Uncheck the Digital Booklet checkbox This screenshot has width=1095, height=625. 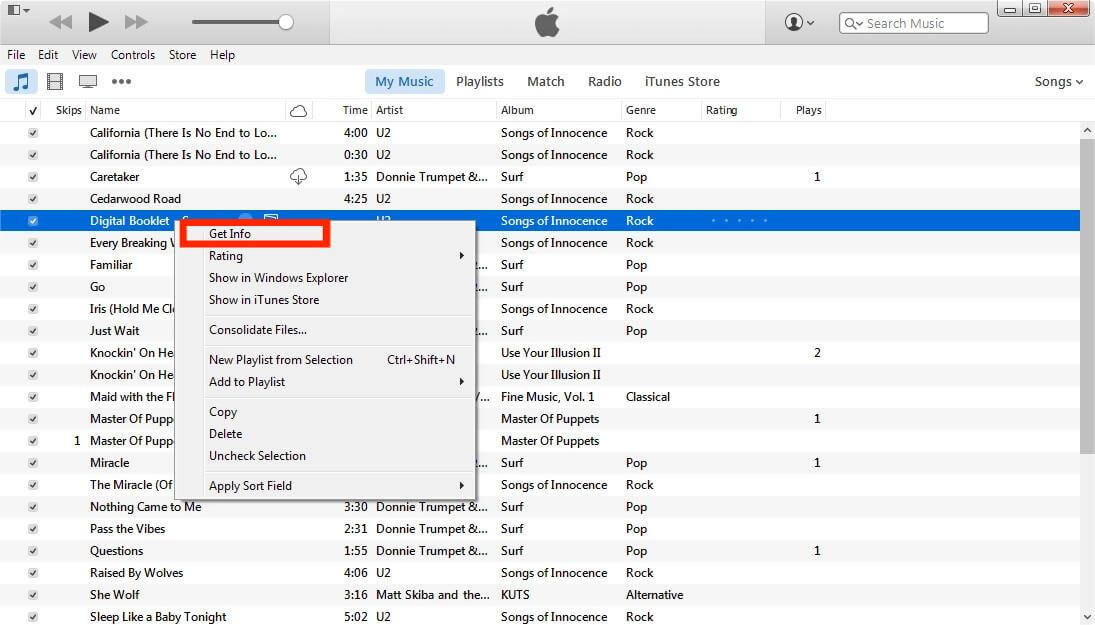click(x=33, y=221)
